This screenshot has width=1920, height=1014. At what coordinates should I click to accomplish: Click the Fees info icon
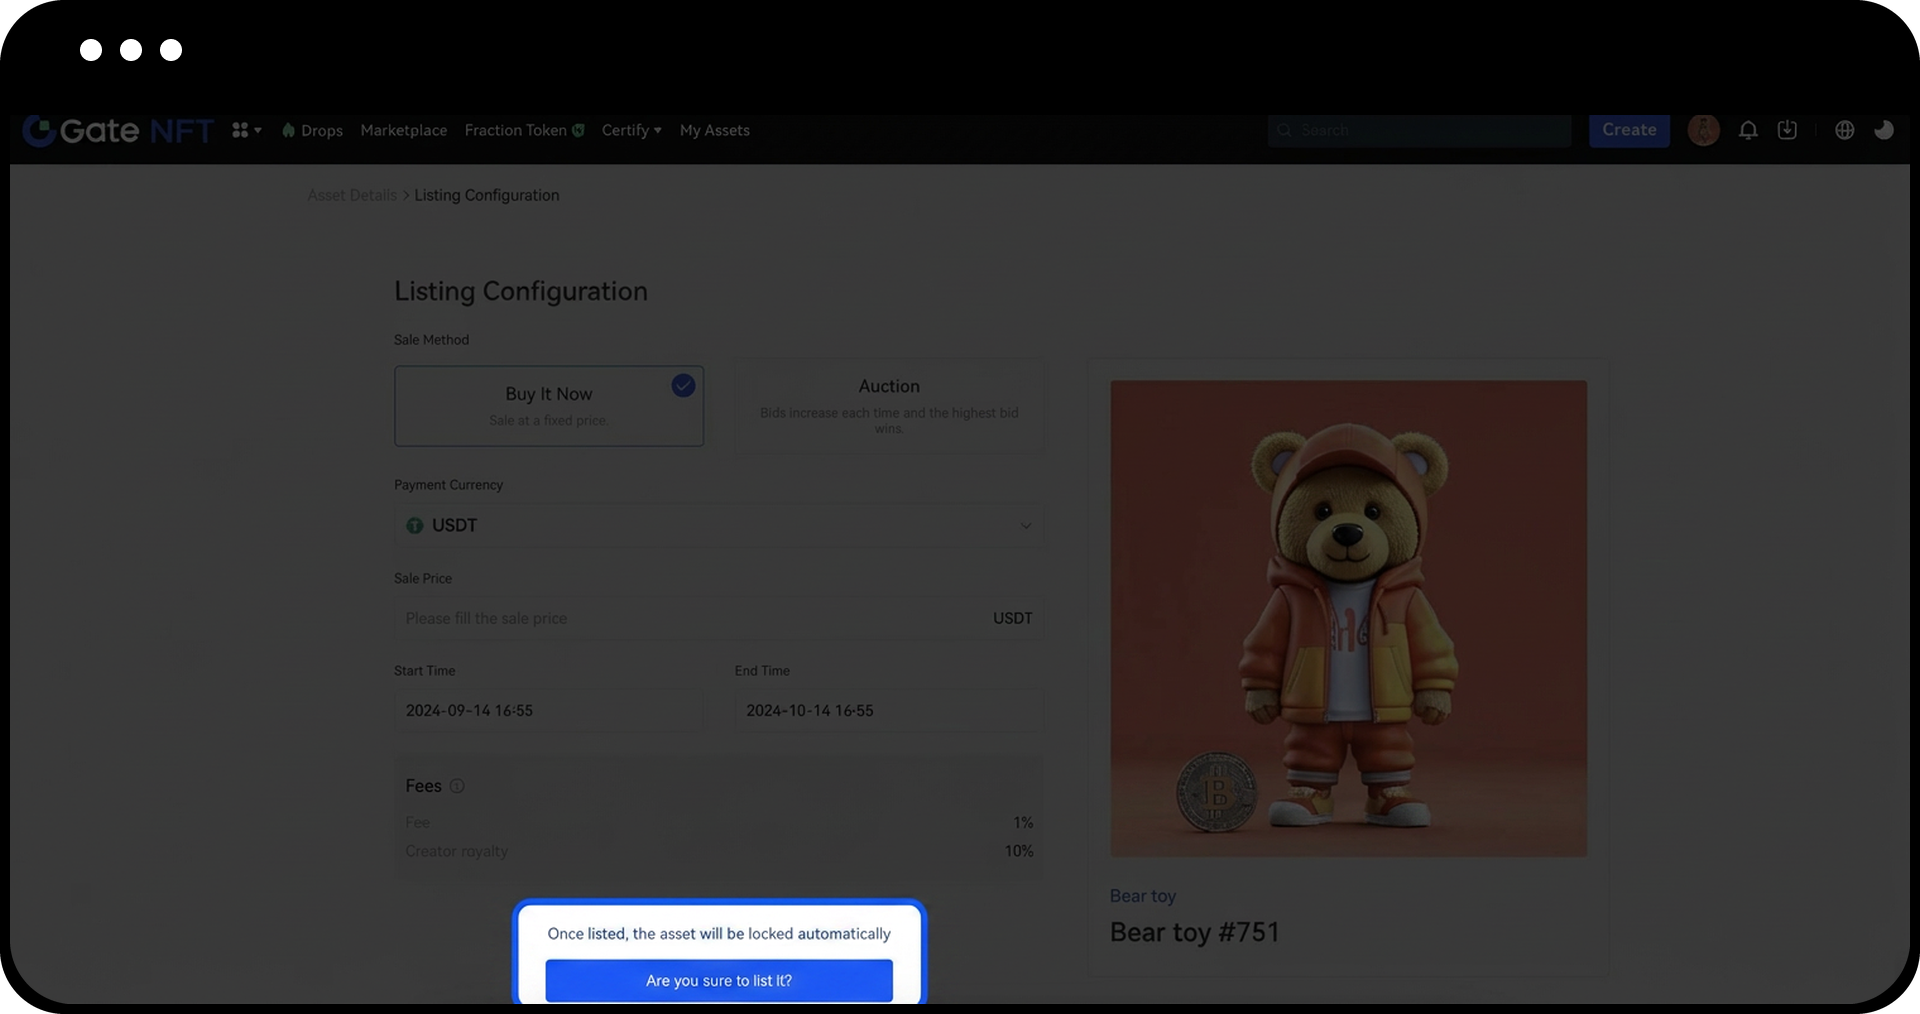[457, 786]
